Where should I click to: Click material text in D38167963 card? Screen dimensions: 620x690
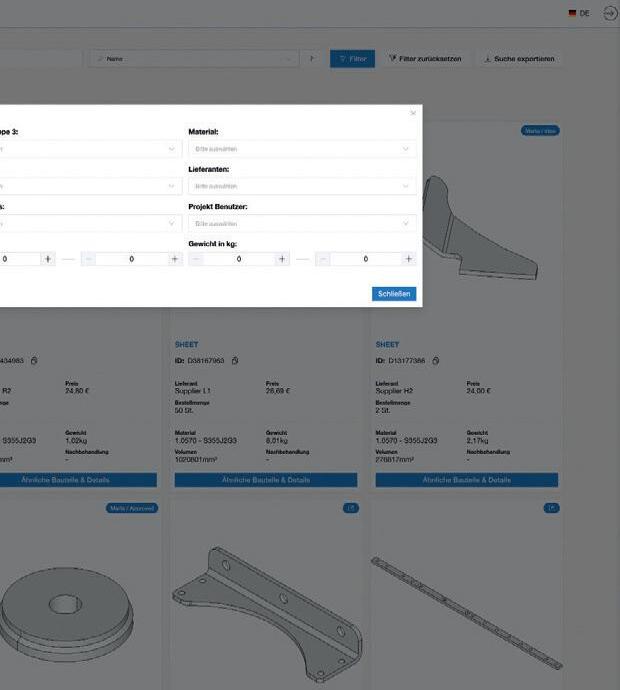tap(205, 440)
